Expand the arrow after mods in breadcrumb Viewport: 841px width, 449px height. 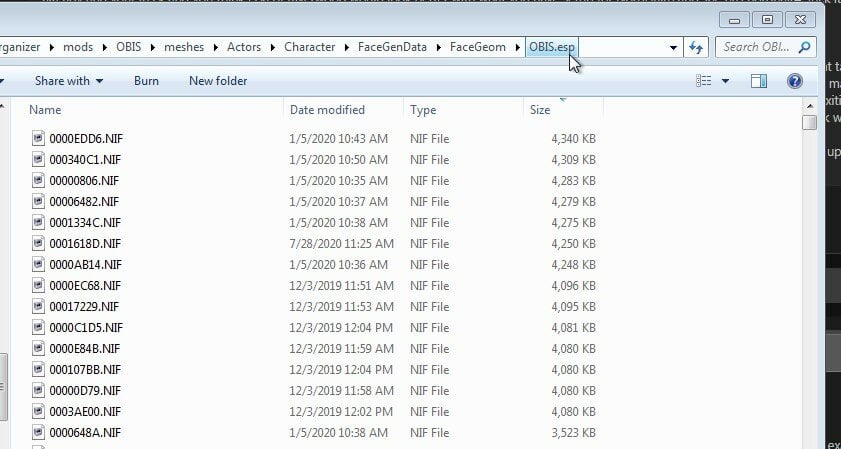click(x=104, y=47)
